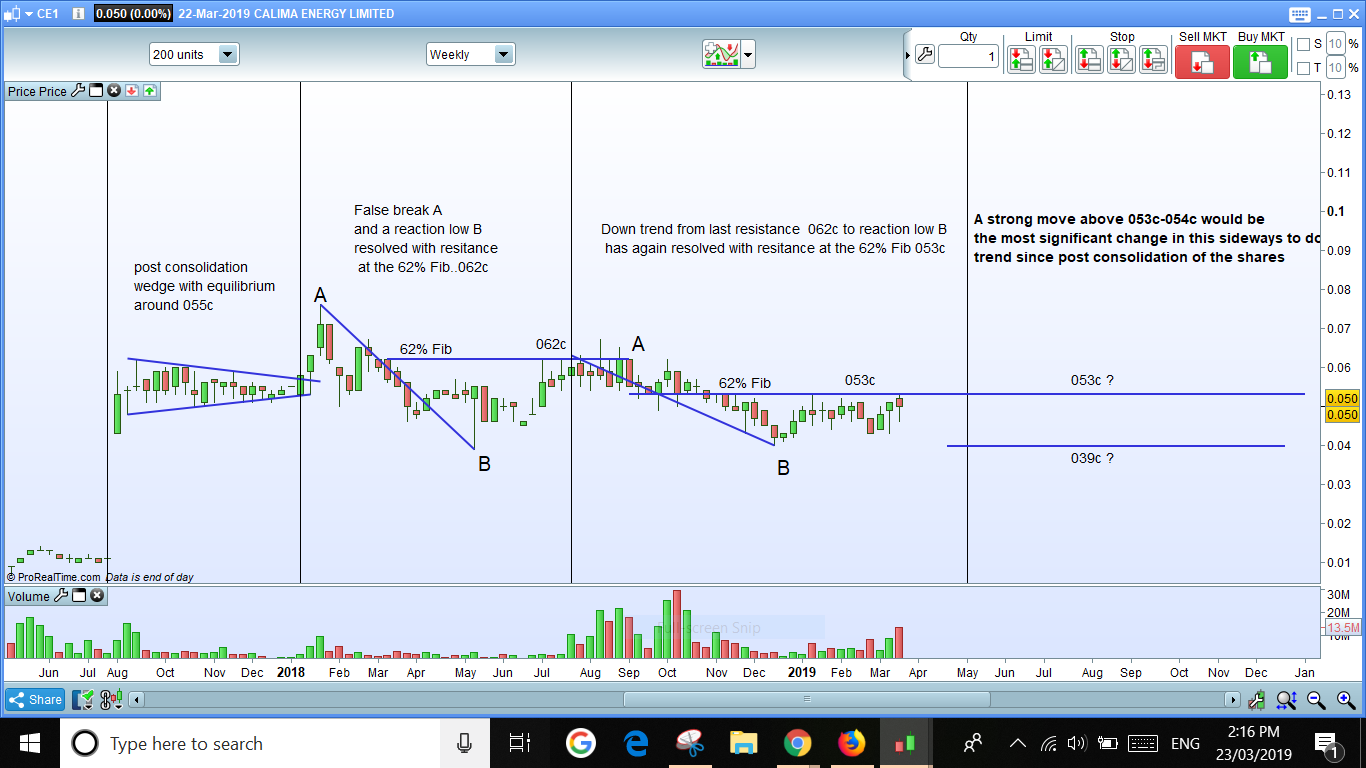The width and height of the screenshot is (1366, 768).
Task: Click the scrollbar left arrow
Action: (138, 700)
